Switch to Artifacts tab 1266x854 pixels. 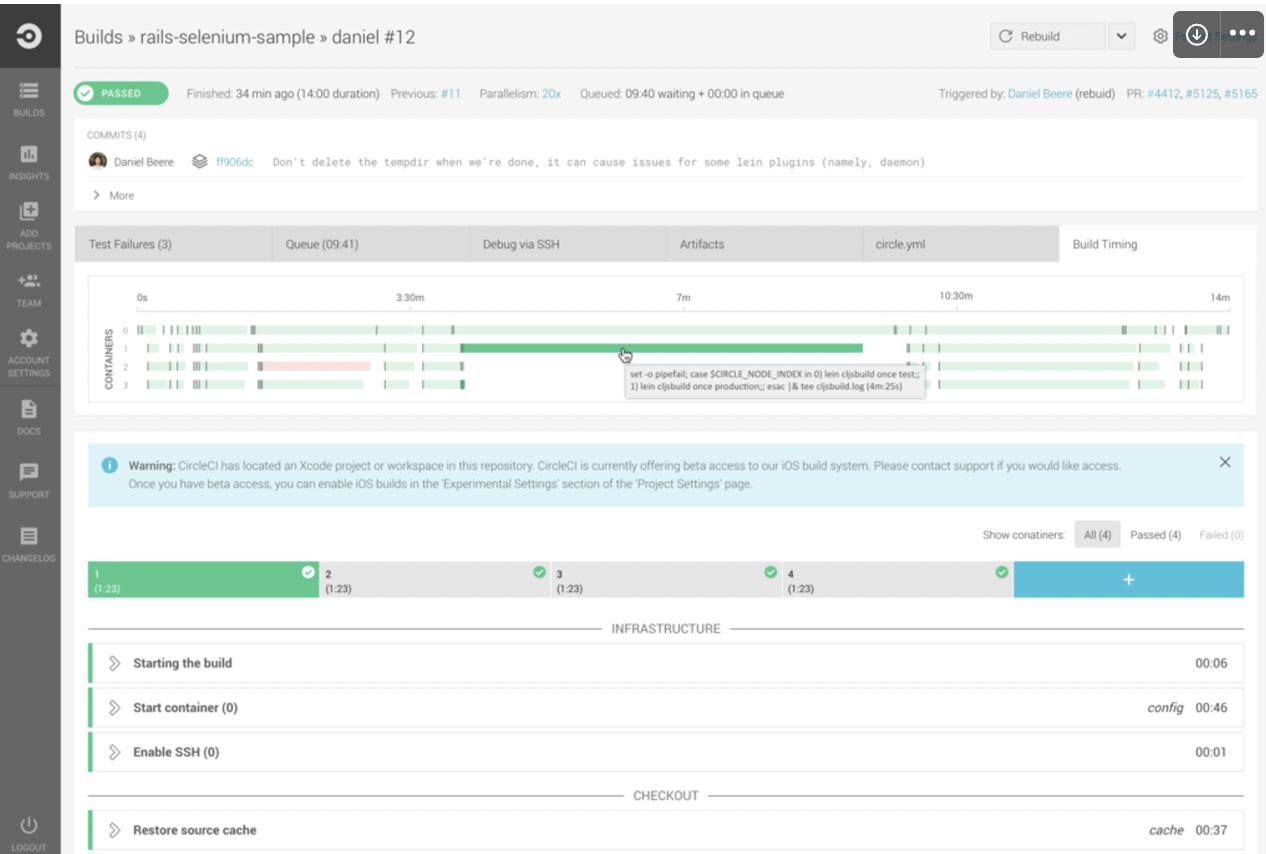click(765, 244)
